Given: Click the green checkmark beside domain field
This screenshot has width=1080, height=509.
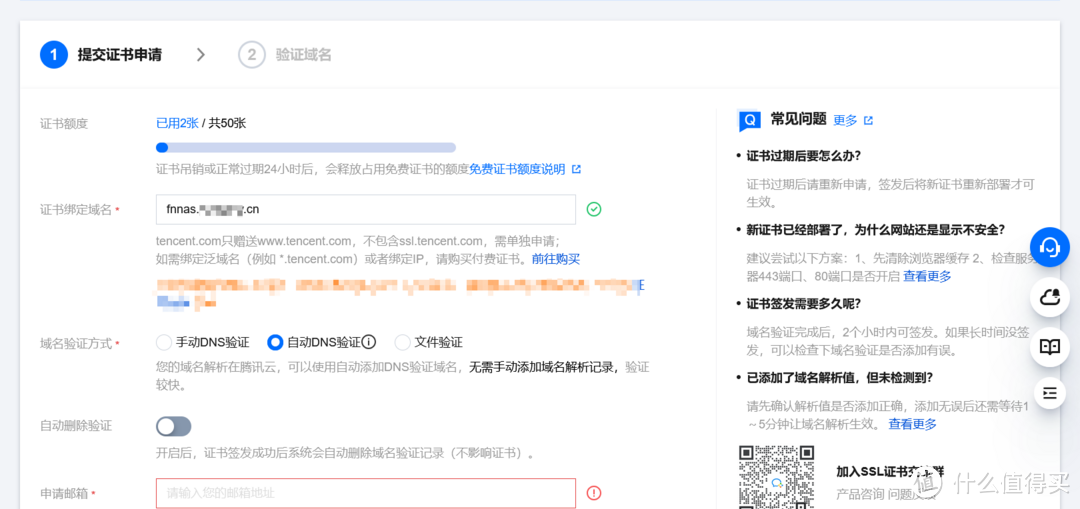Looking at the screenshot, I should 594,209.
